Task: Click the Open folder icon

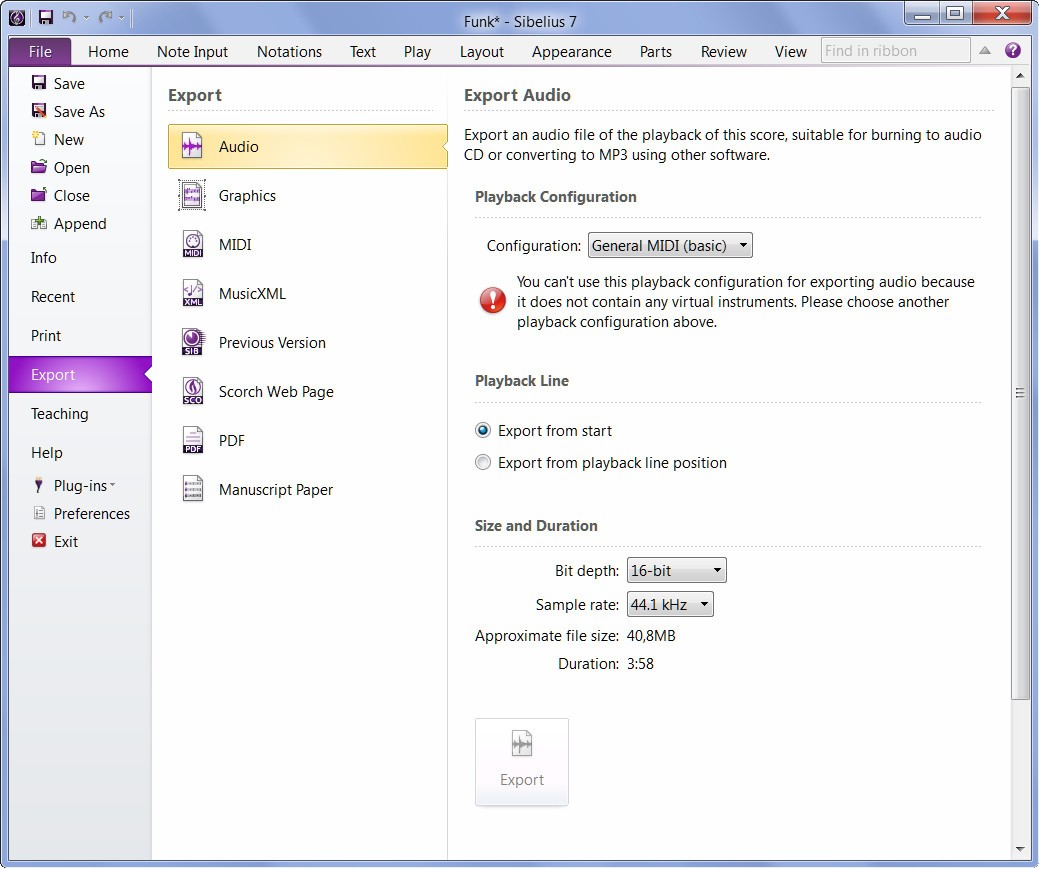Action: coord(39,167)
